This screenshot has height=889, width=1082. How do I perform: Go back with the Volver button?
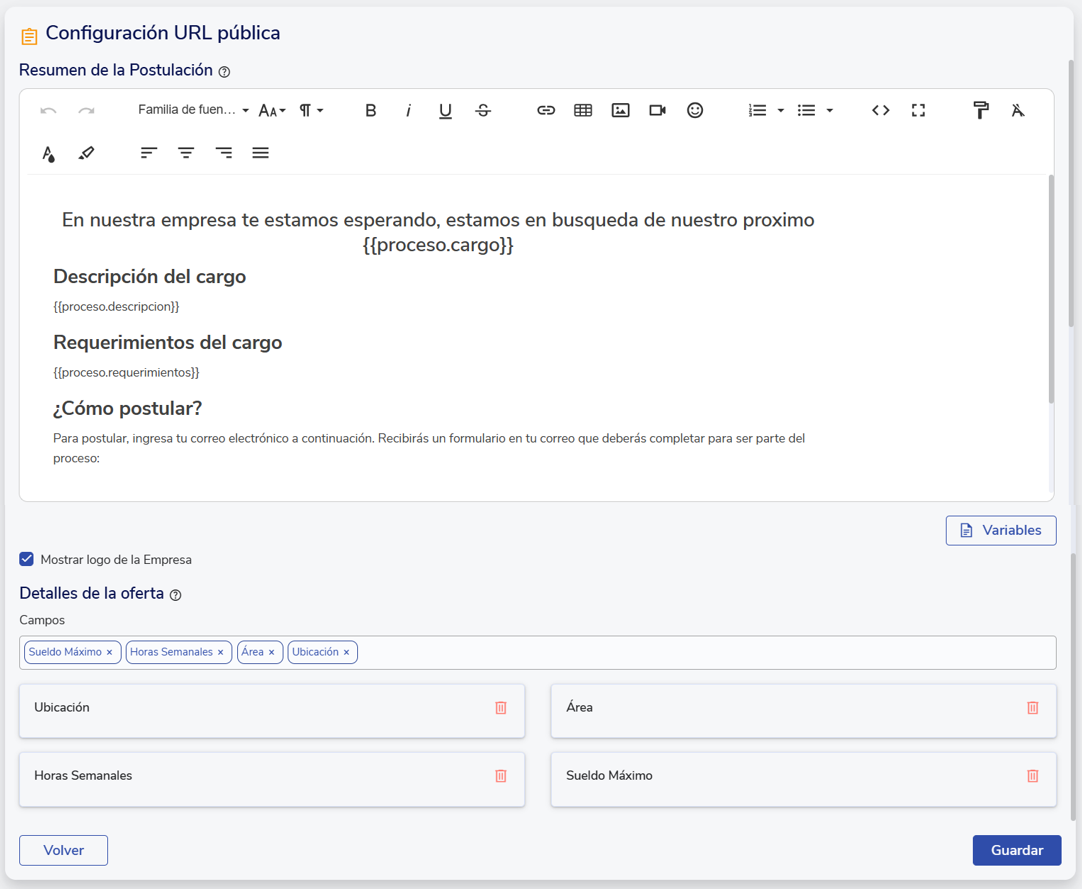pyautogui.click(x=63, y=850)
